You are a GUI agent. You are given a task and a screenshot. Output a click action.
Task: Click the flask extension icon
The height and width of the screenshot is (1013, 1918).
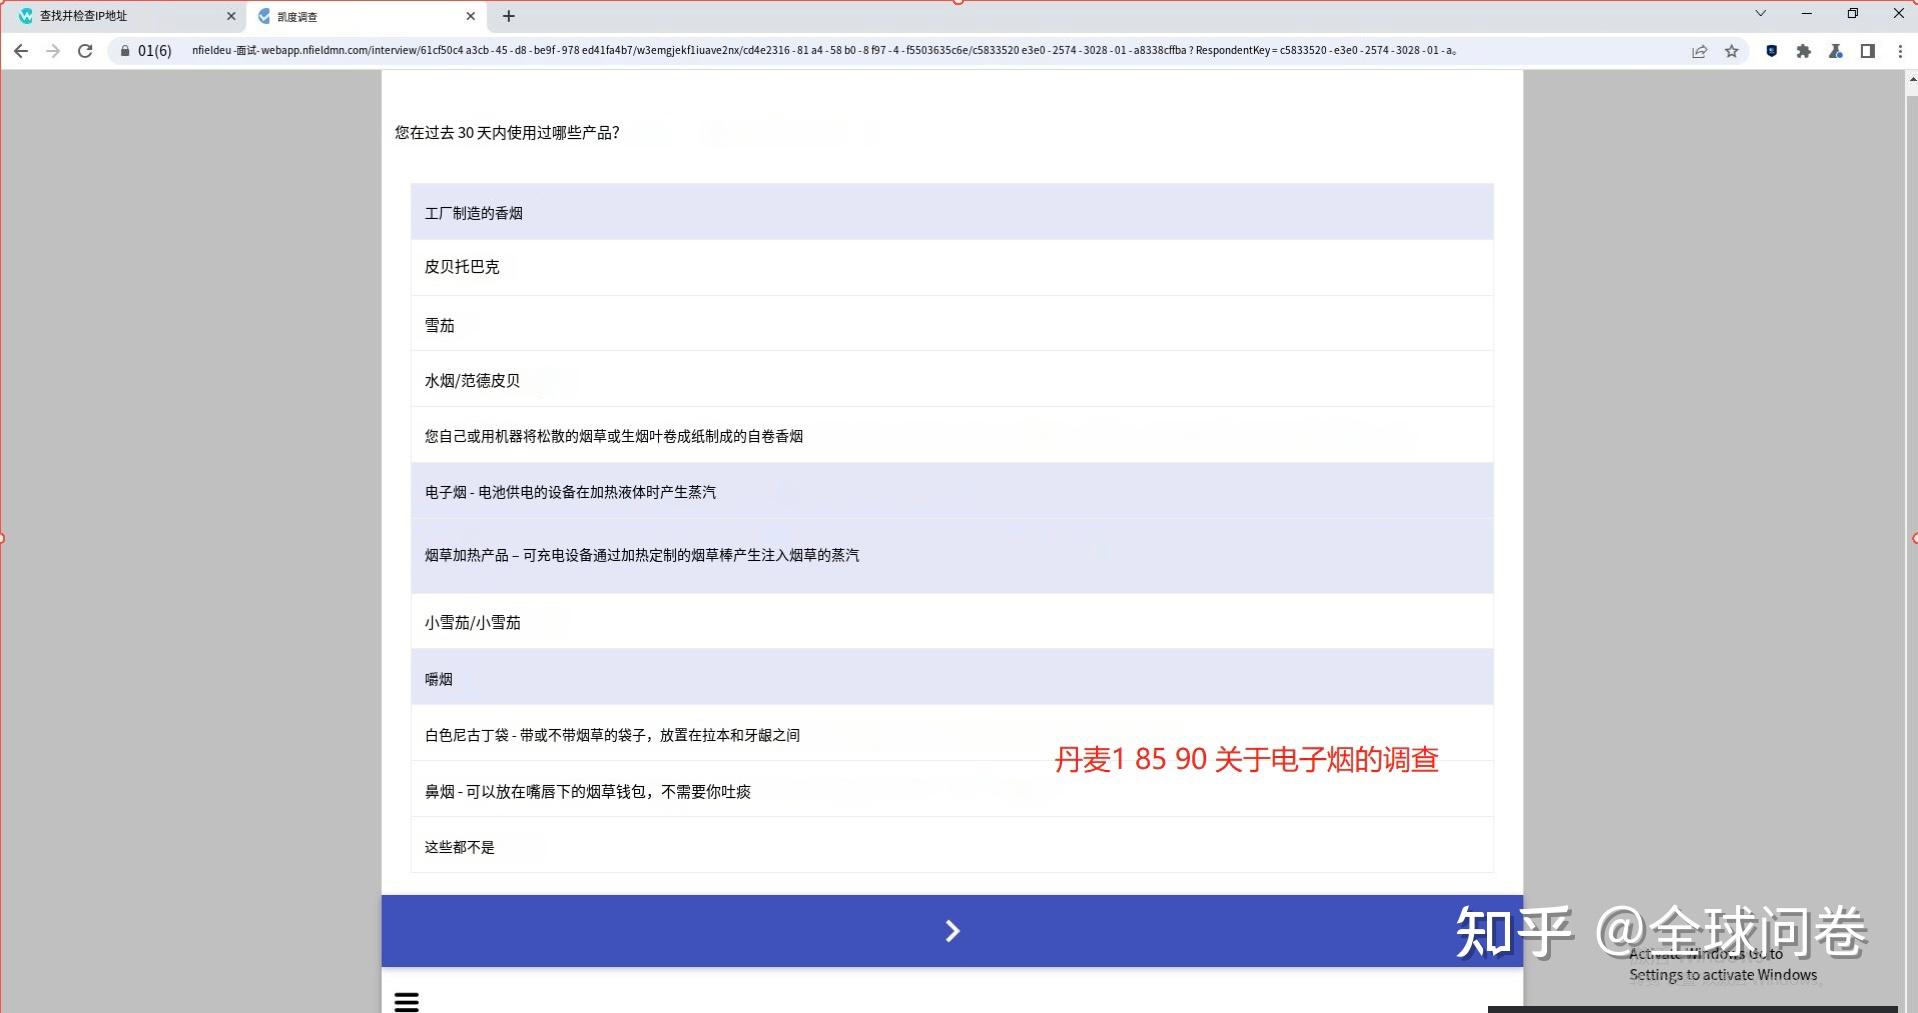pos(1835,51)
